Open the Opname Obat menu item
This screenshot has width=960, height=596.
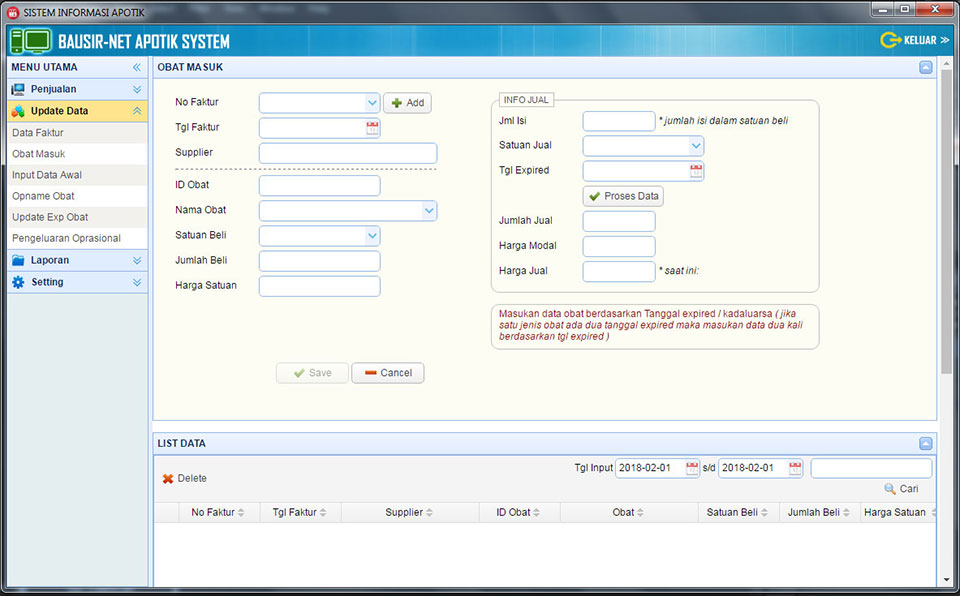(x=43, y=196)
